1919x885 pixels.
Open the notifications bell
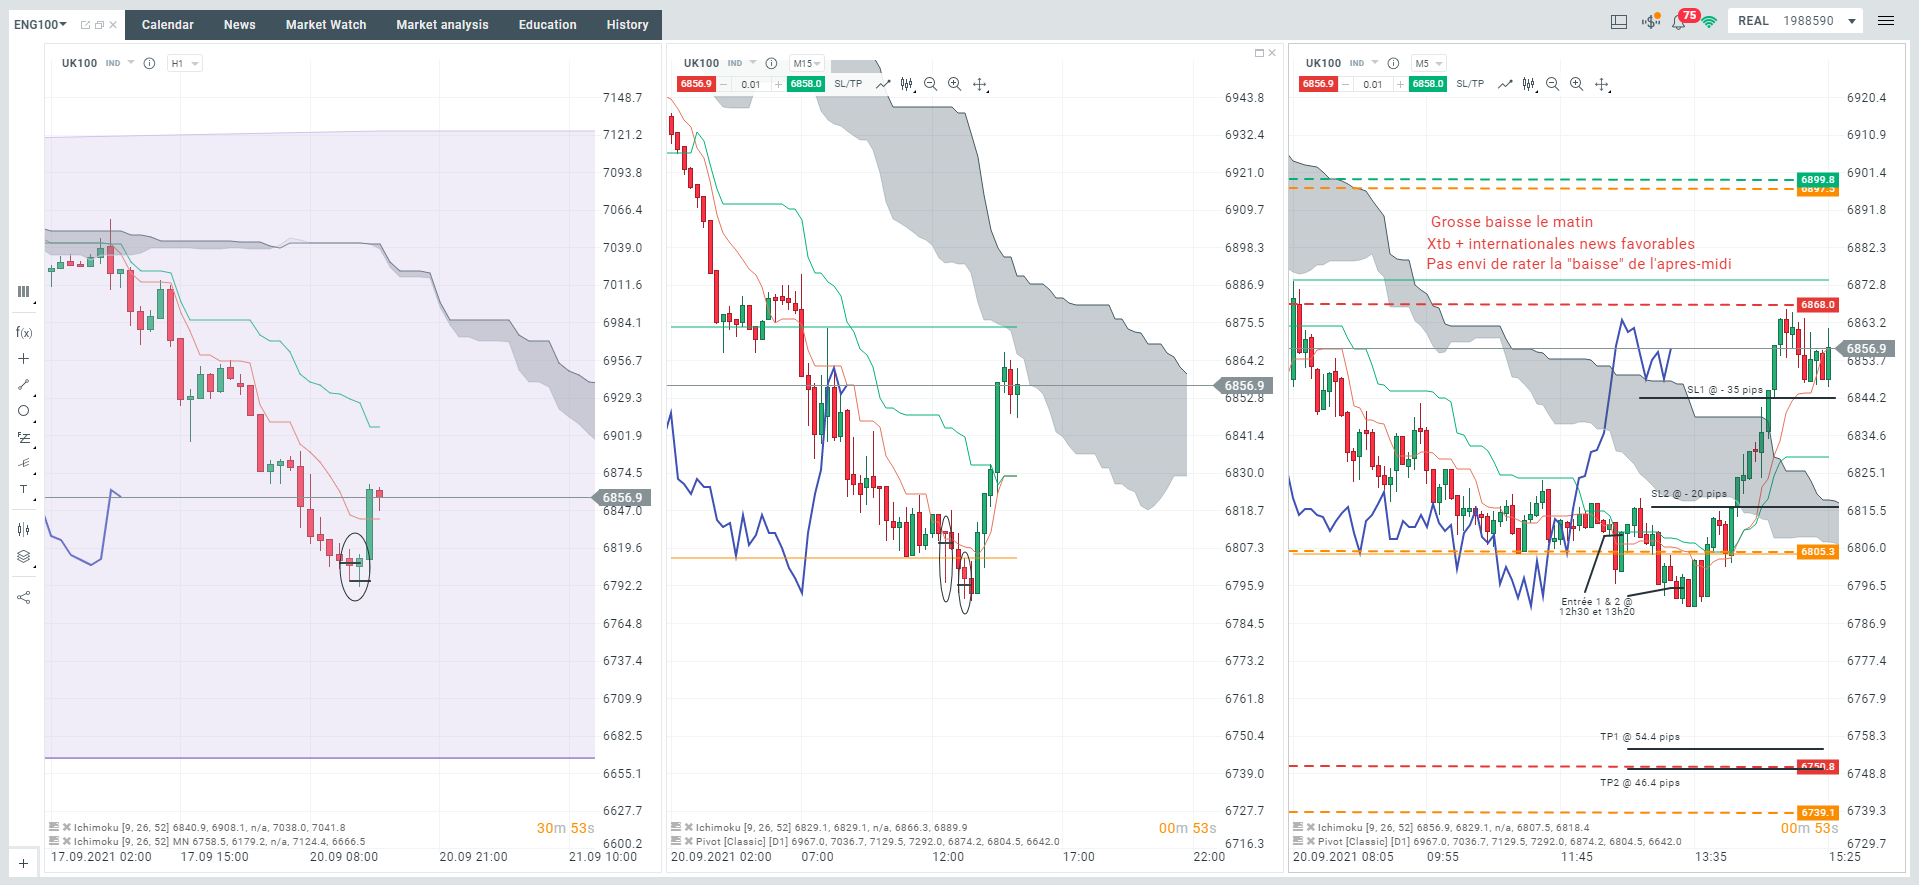coord(1679,22)
